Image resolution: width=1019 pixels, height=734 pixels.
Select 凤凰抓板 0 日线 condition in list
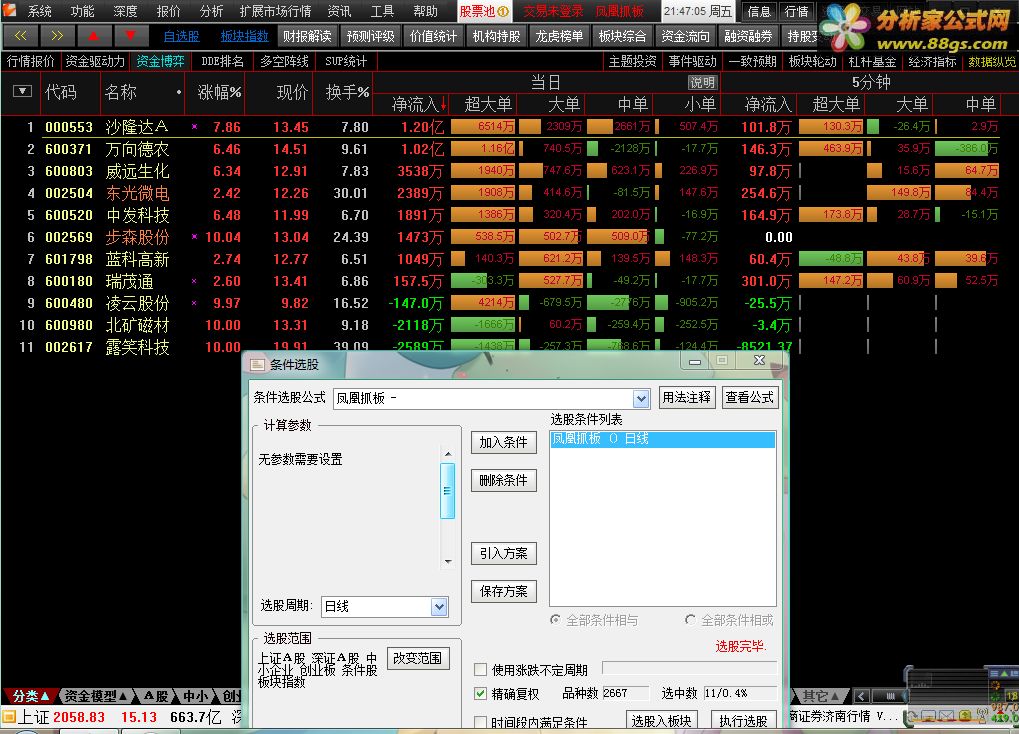coord(662,439)
